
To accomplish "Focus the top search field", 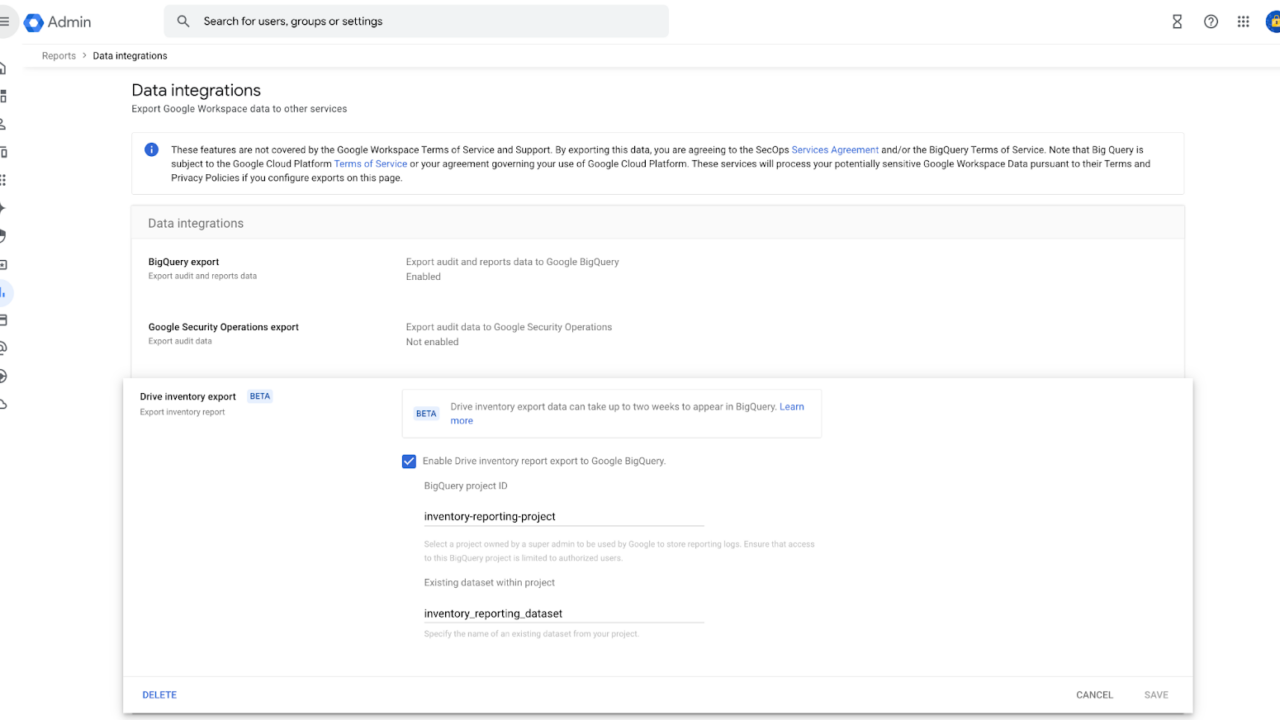I will tap(416, 21).
